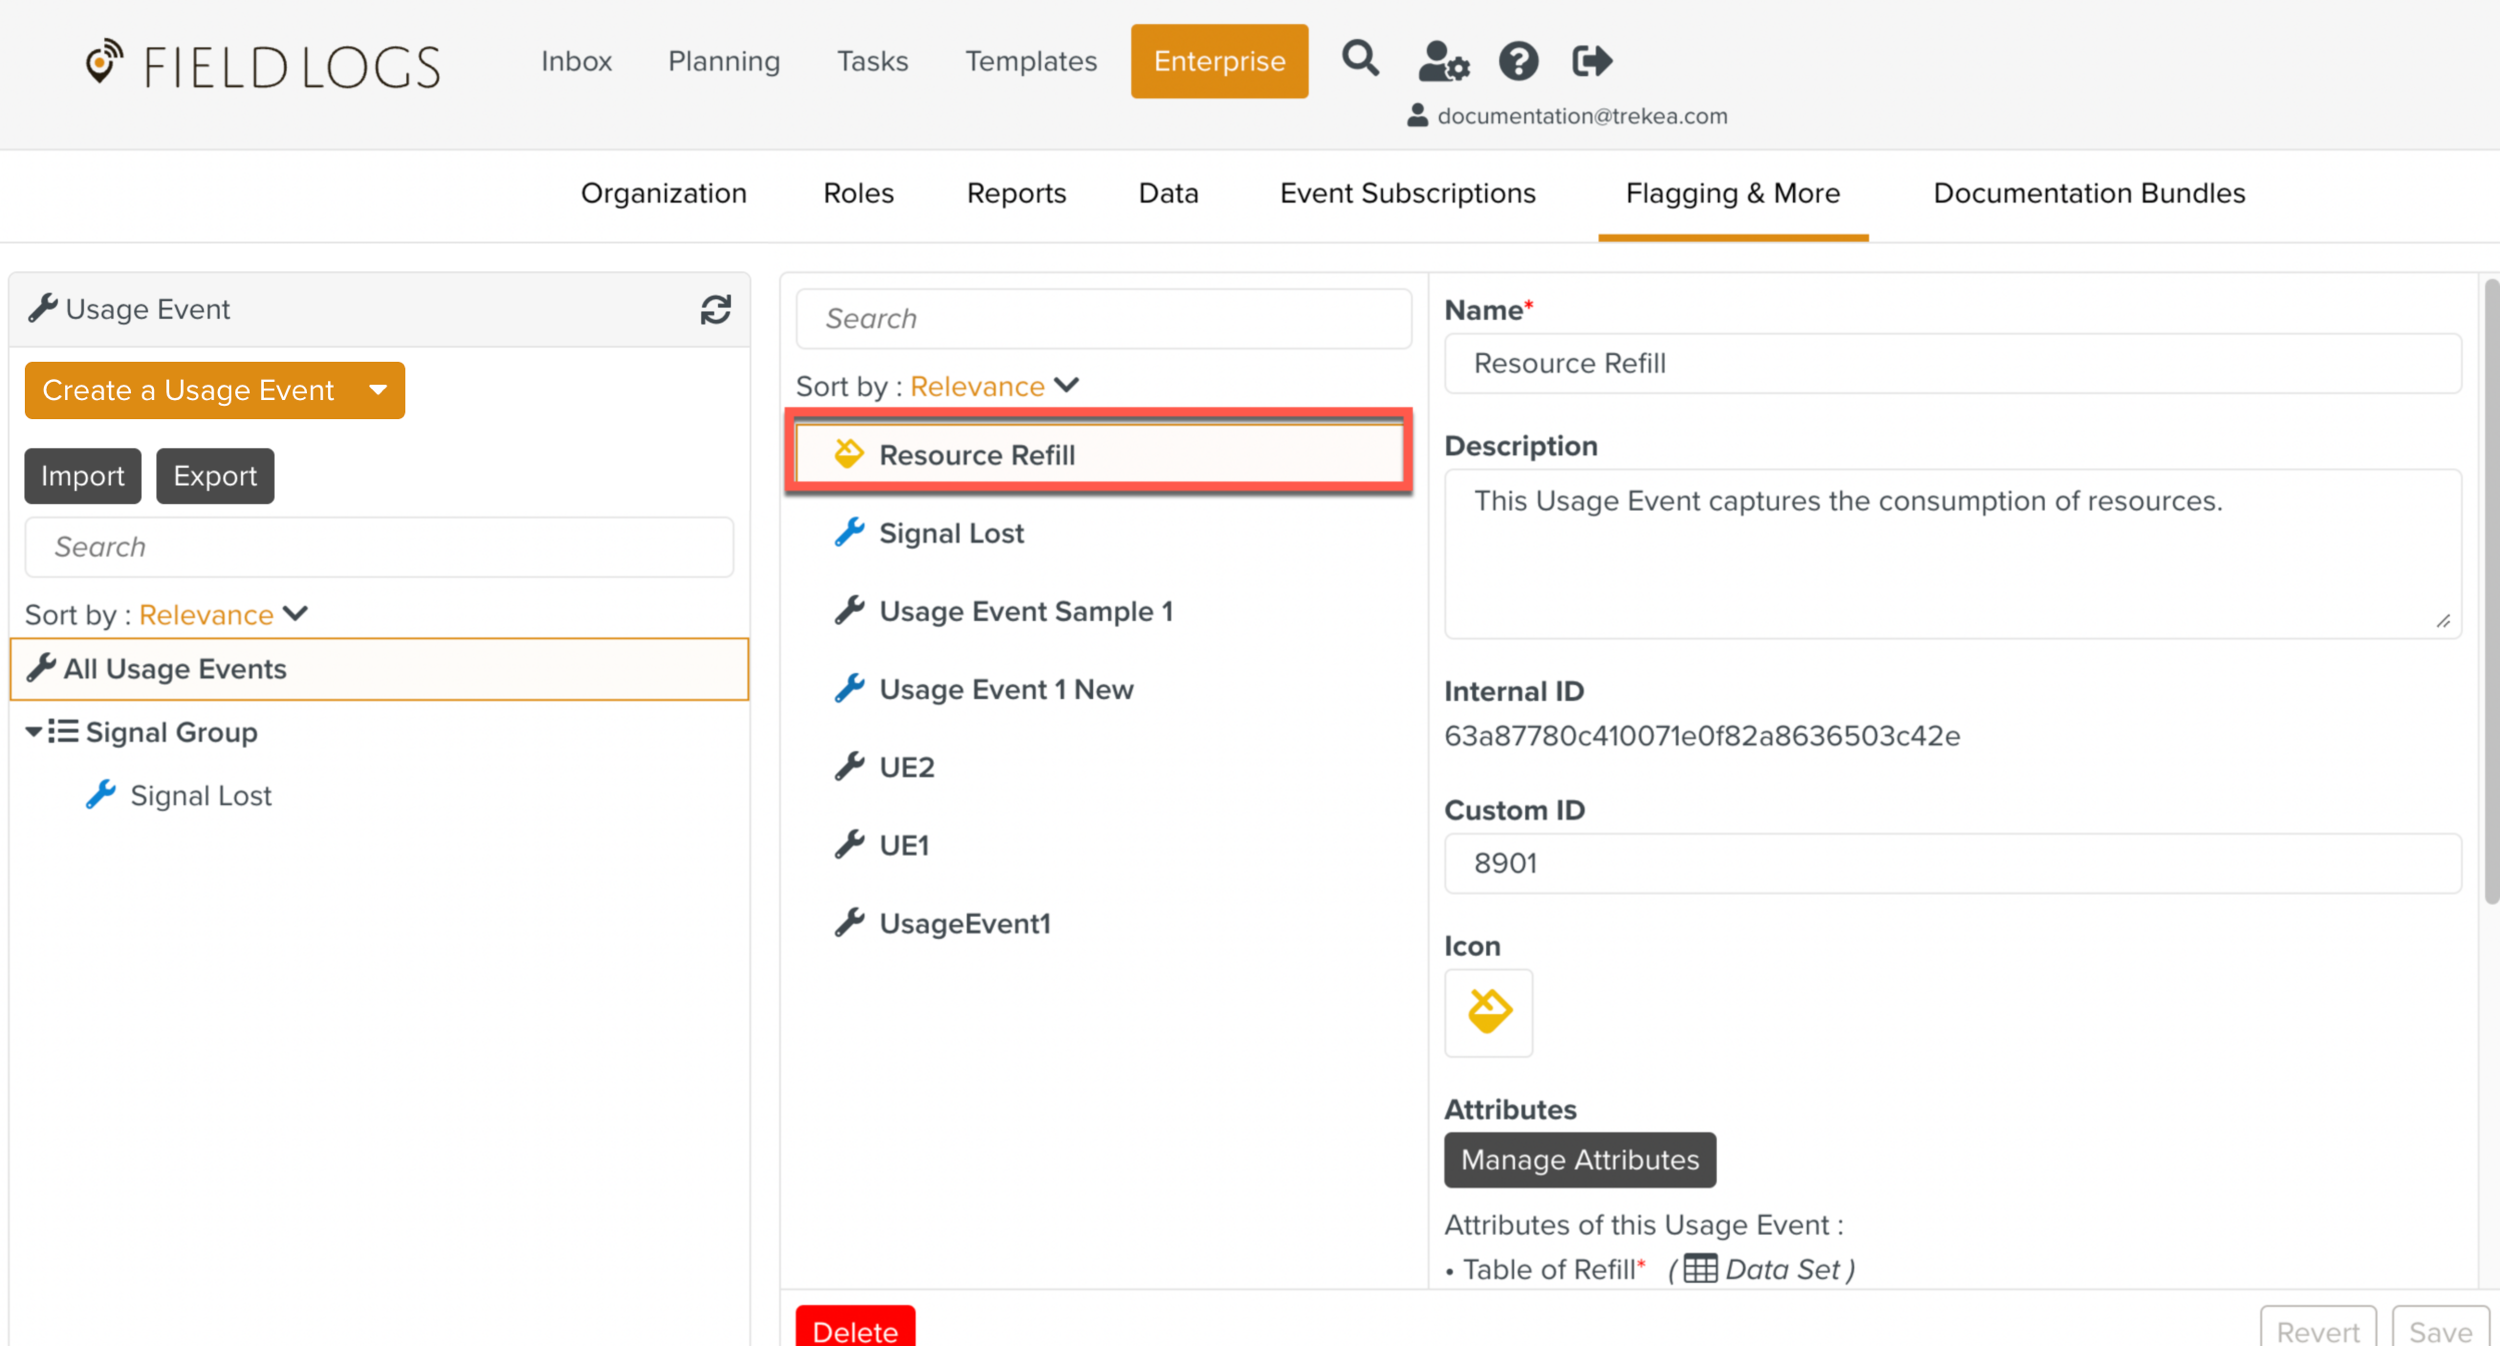
Task: Open Create a Usage Event dropdown arrow
Action: click(378, 390)
